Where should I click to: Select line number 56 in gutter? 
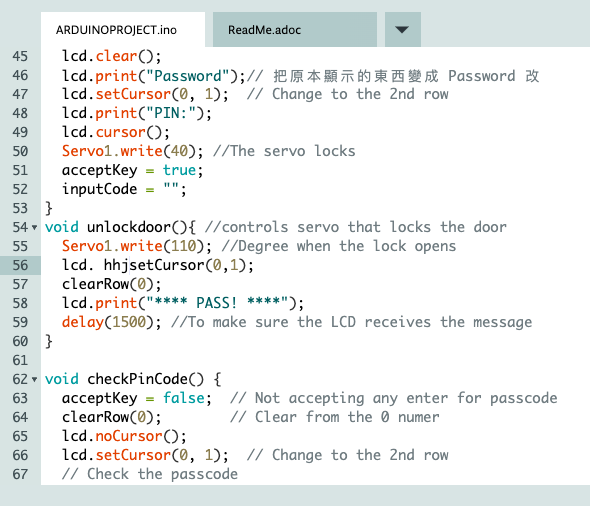click(20, 265)
